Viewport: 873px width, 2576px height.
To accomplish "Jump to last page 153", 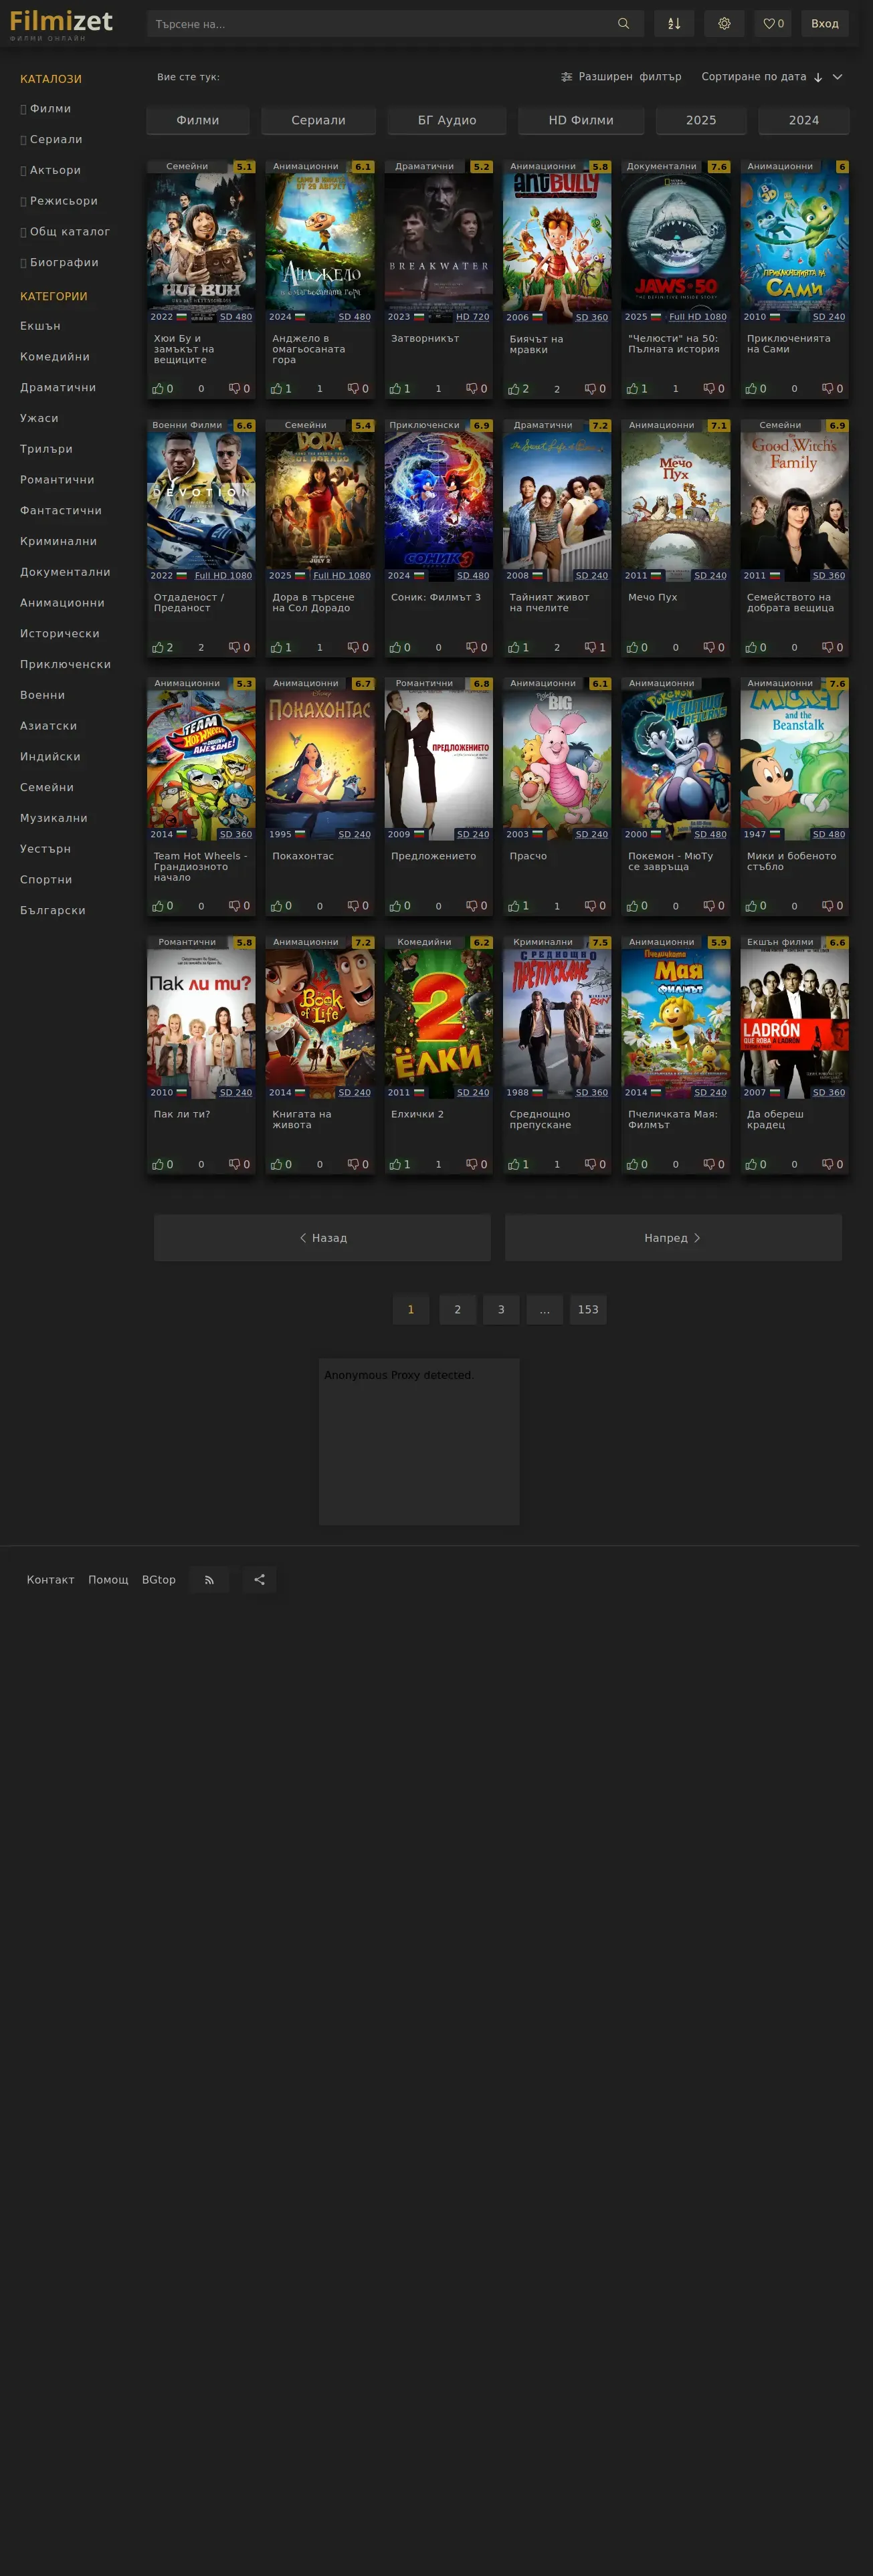I will point(588,1310).
